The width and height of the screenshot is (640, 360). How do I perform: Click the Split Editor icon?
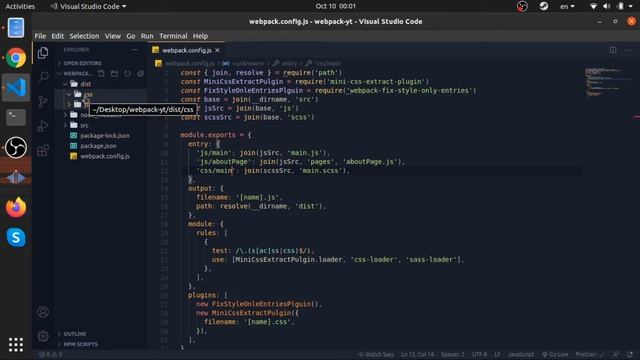pos(613,50)
